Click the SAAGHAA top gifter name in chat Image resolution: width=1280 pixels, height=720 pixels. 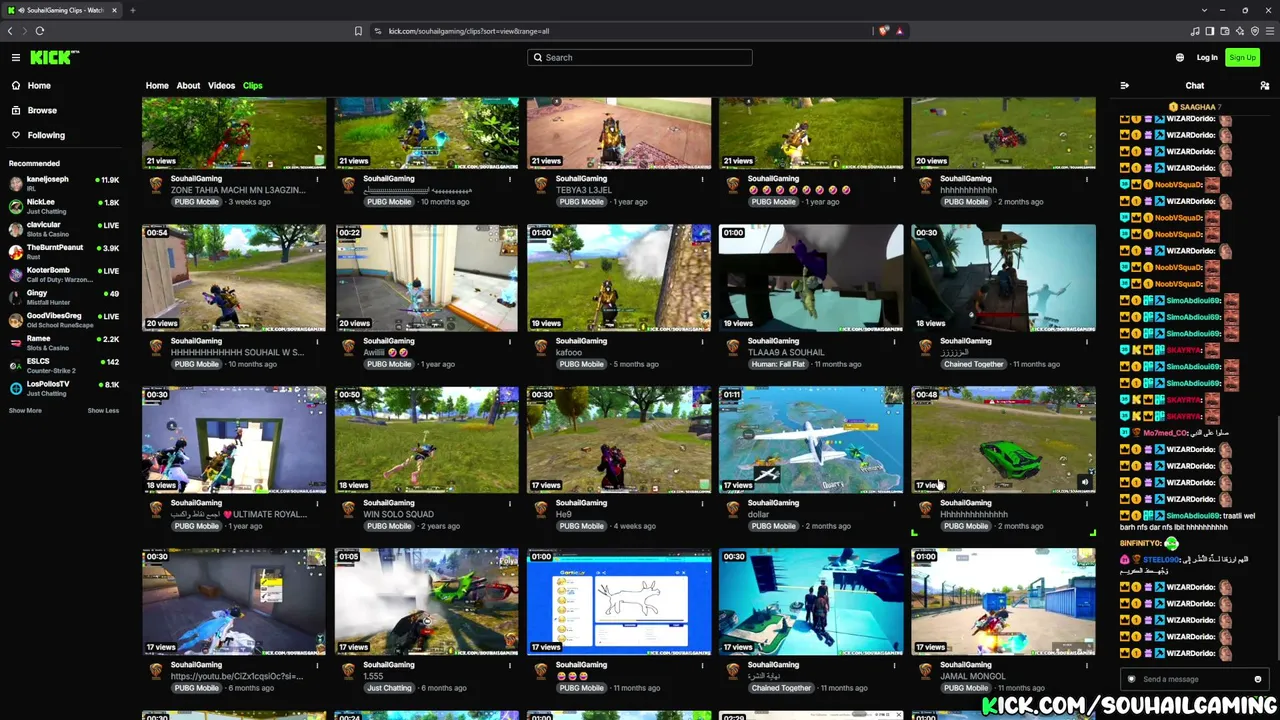coord(1197,107)
